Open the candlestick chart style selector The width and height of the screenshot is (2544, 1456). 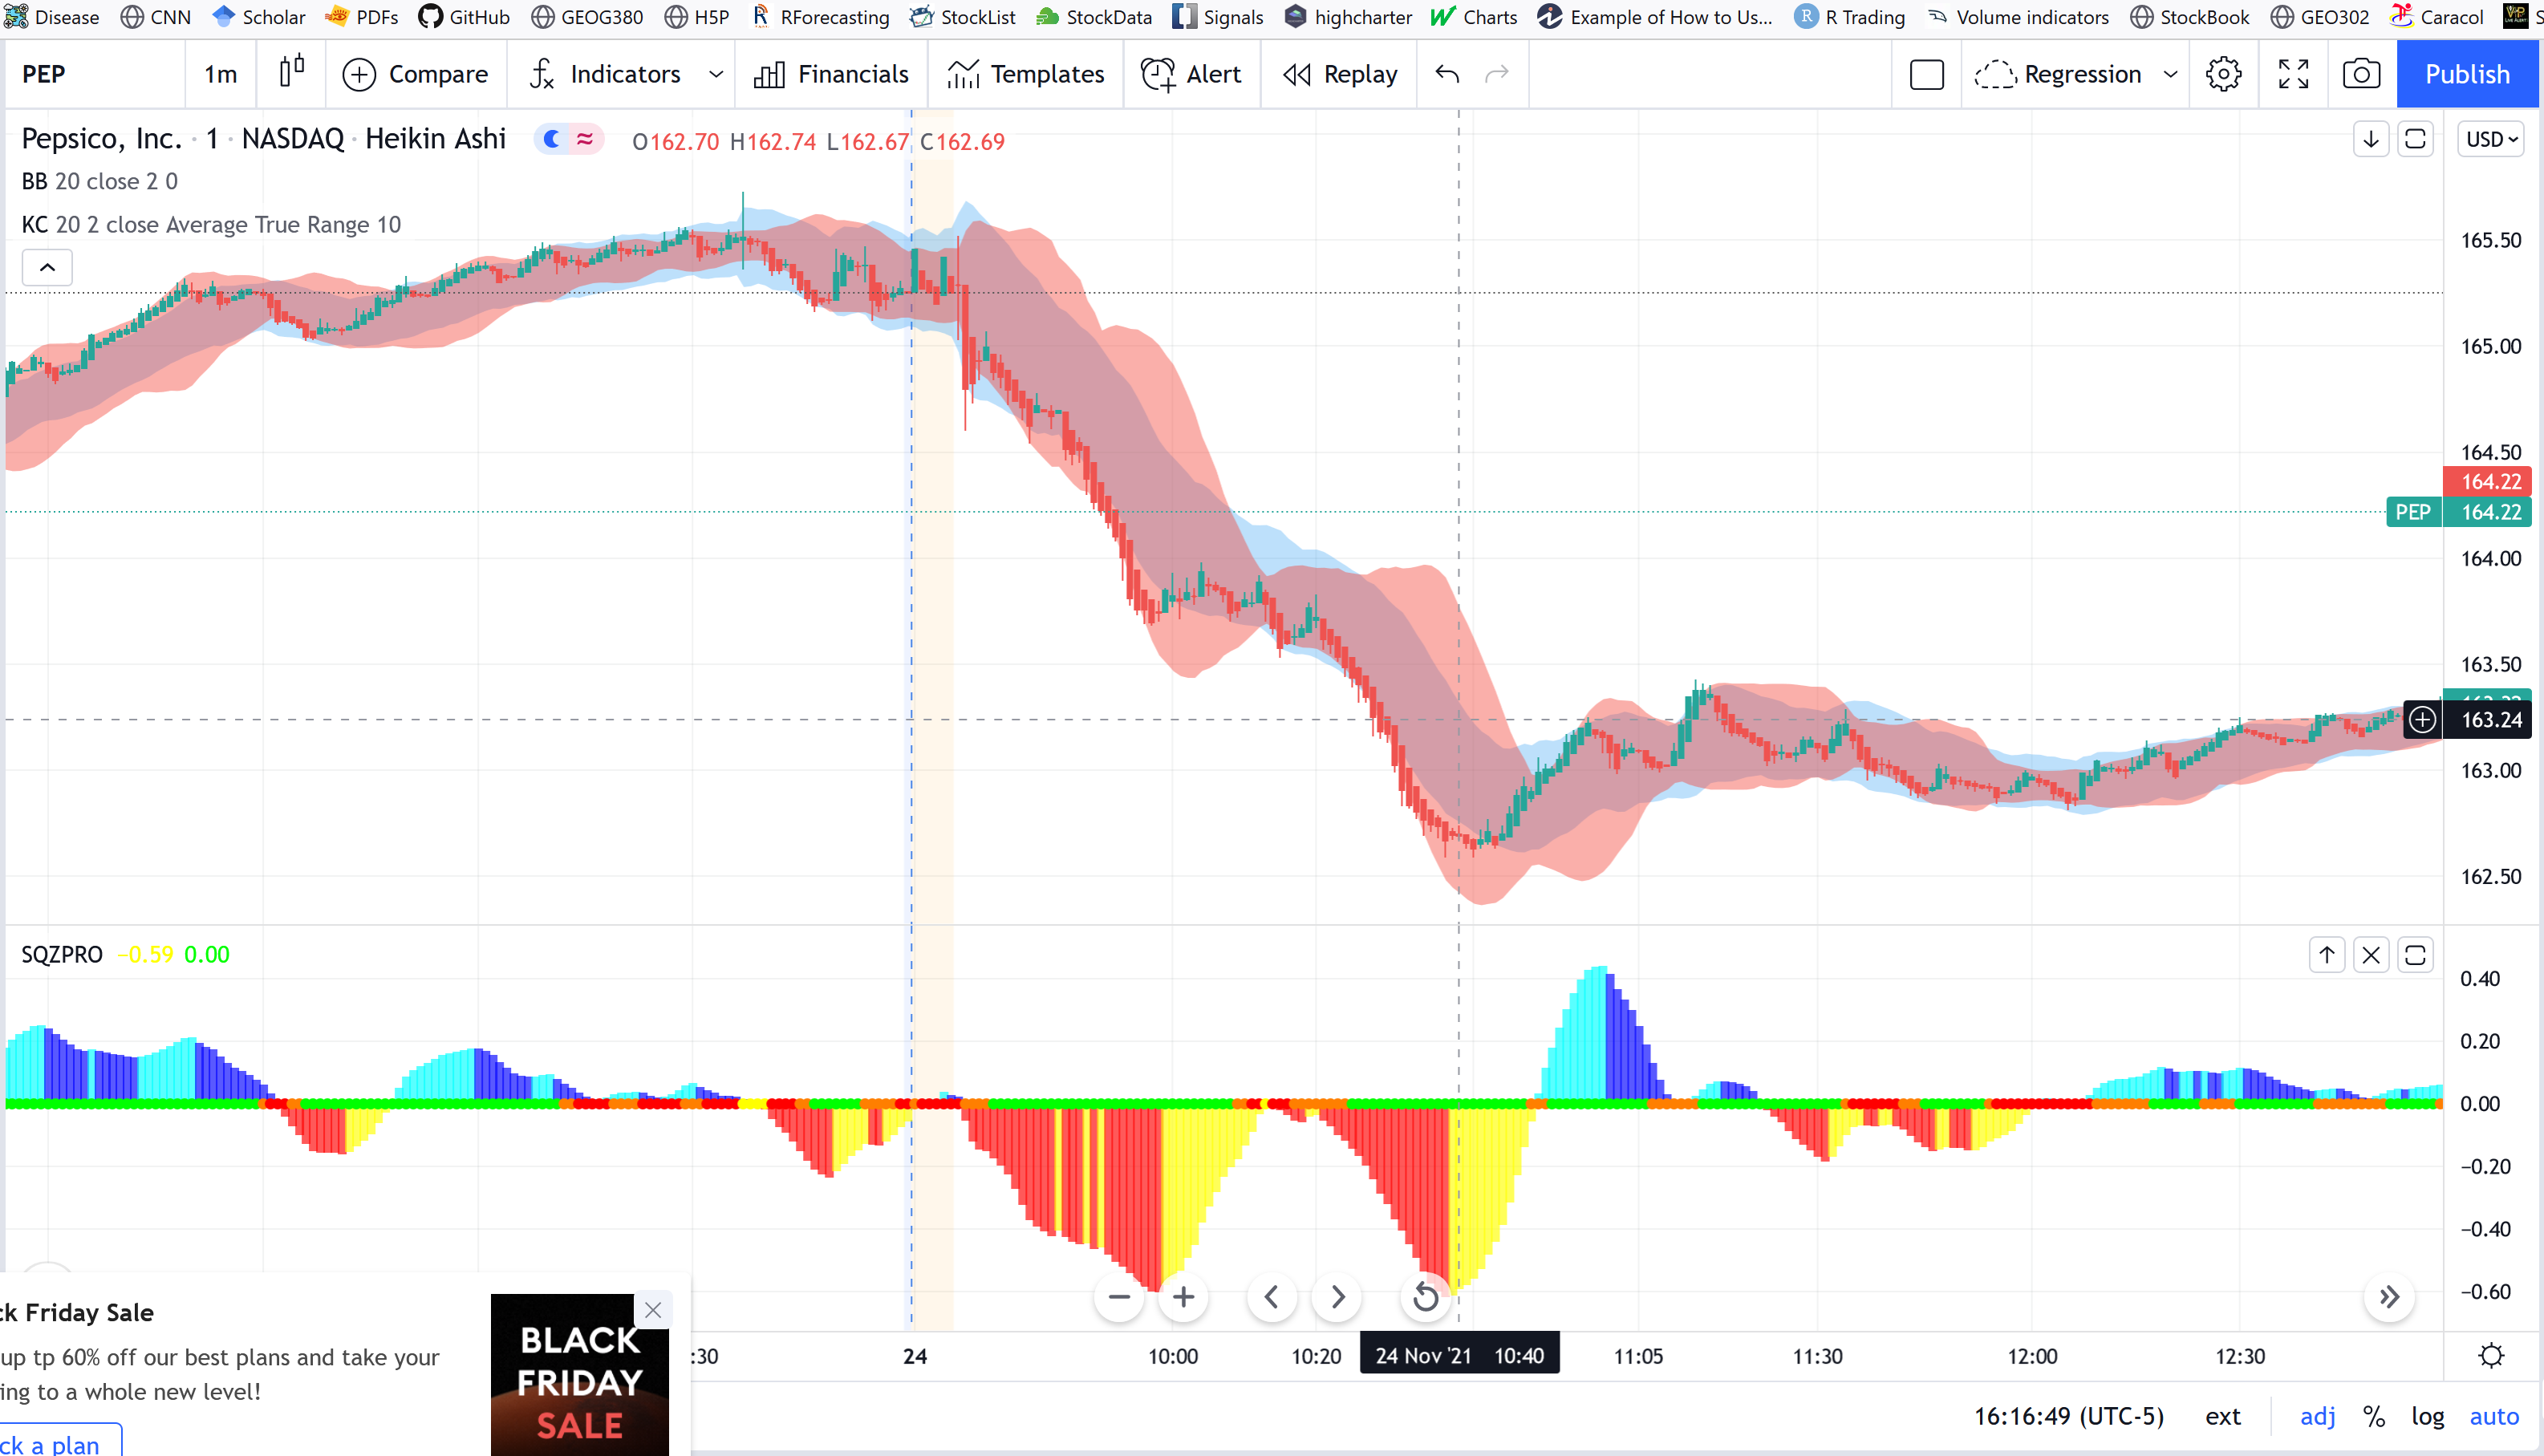click(x=291, y=73)
